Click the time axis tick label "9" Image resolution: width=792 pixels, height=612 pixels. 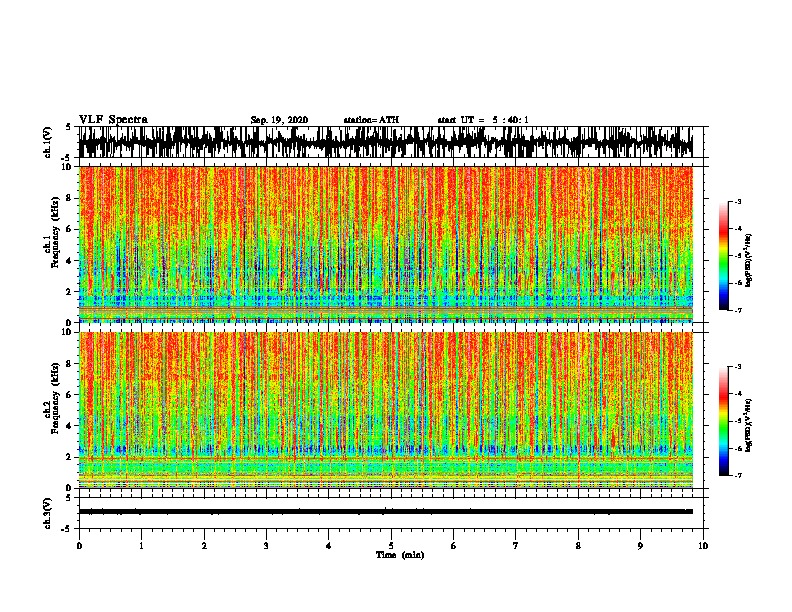[x=640, y=546]
